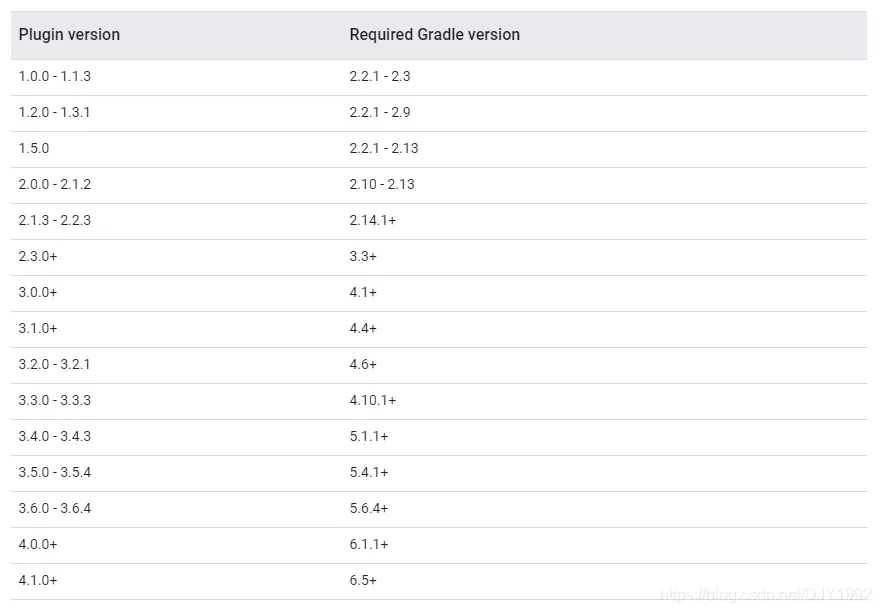Click the Gradle version 4.1+ cell
Viewport: 881px width, 613px height.
click(363, 293)
